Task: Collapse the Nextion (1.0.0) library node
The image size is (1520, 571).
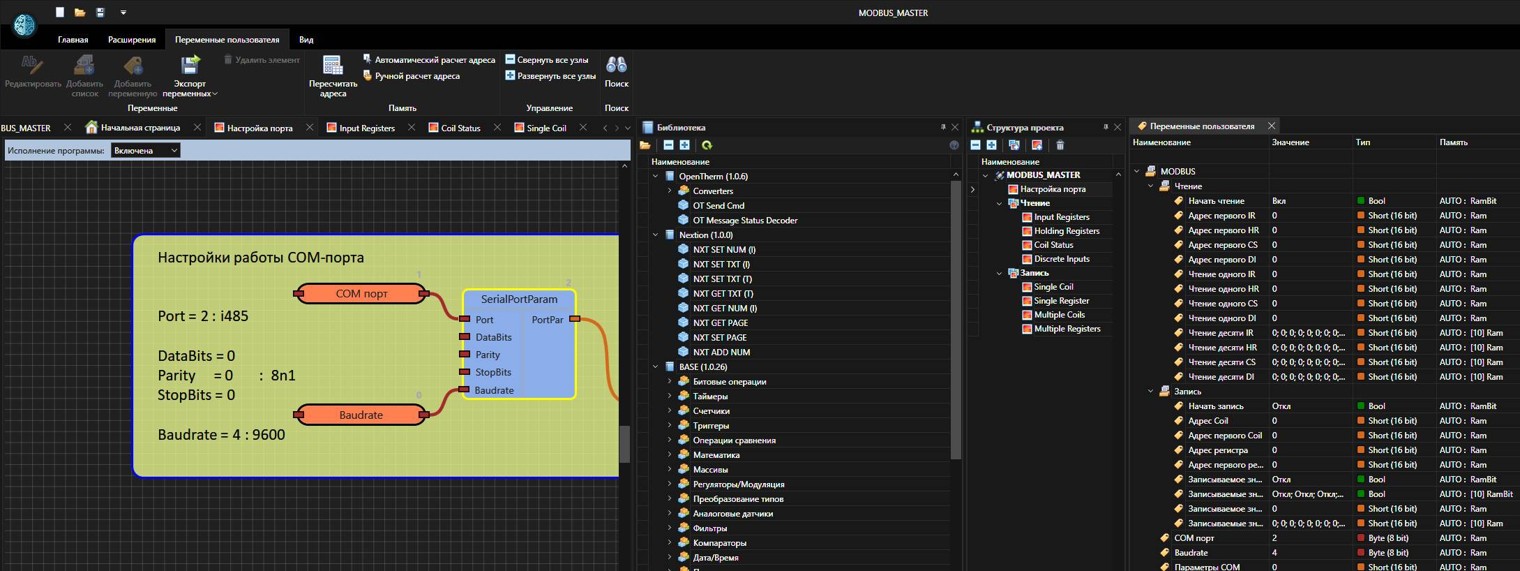Action: (656, 235)
